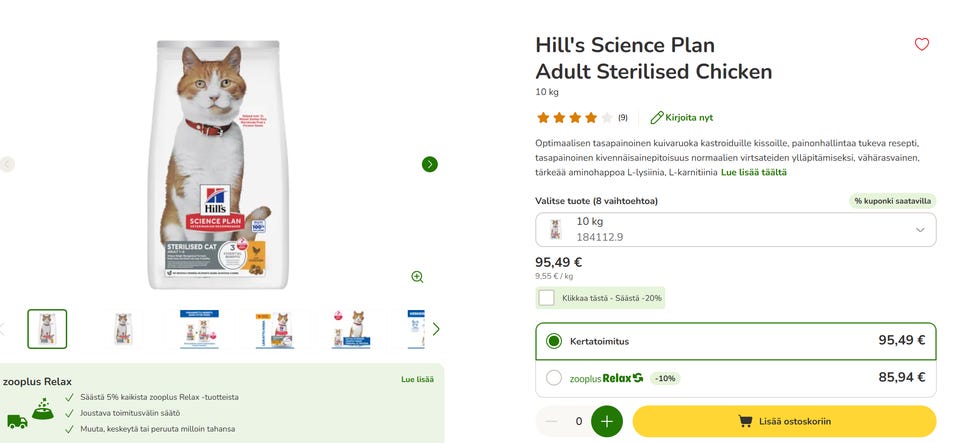Tick the 'Klikkaa tästä - Säästä -20%' checkbox
960x443 pixels.
pos(546,297)
